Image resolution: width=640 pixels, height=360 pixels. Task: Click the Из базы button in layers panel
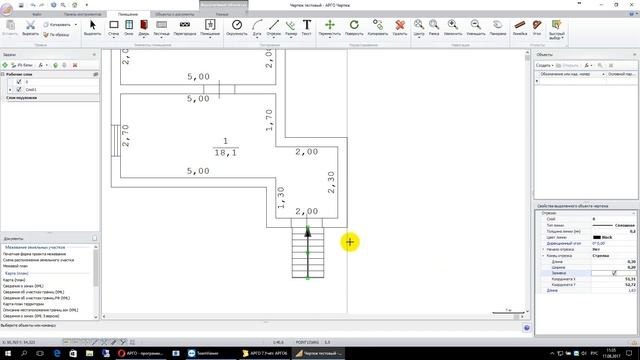click(x=22, y=65)
